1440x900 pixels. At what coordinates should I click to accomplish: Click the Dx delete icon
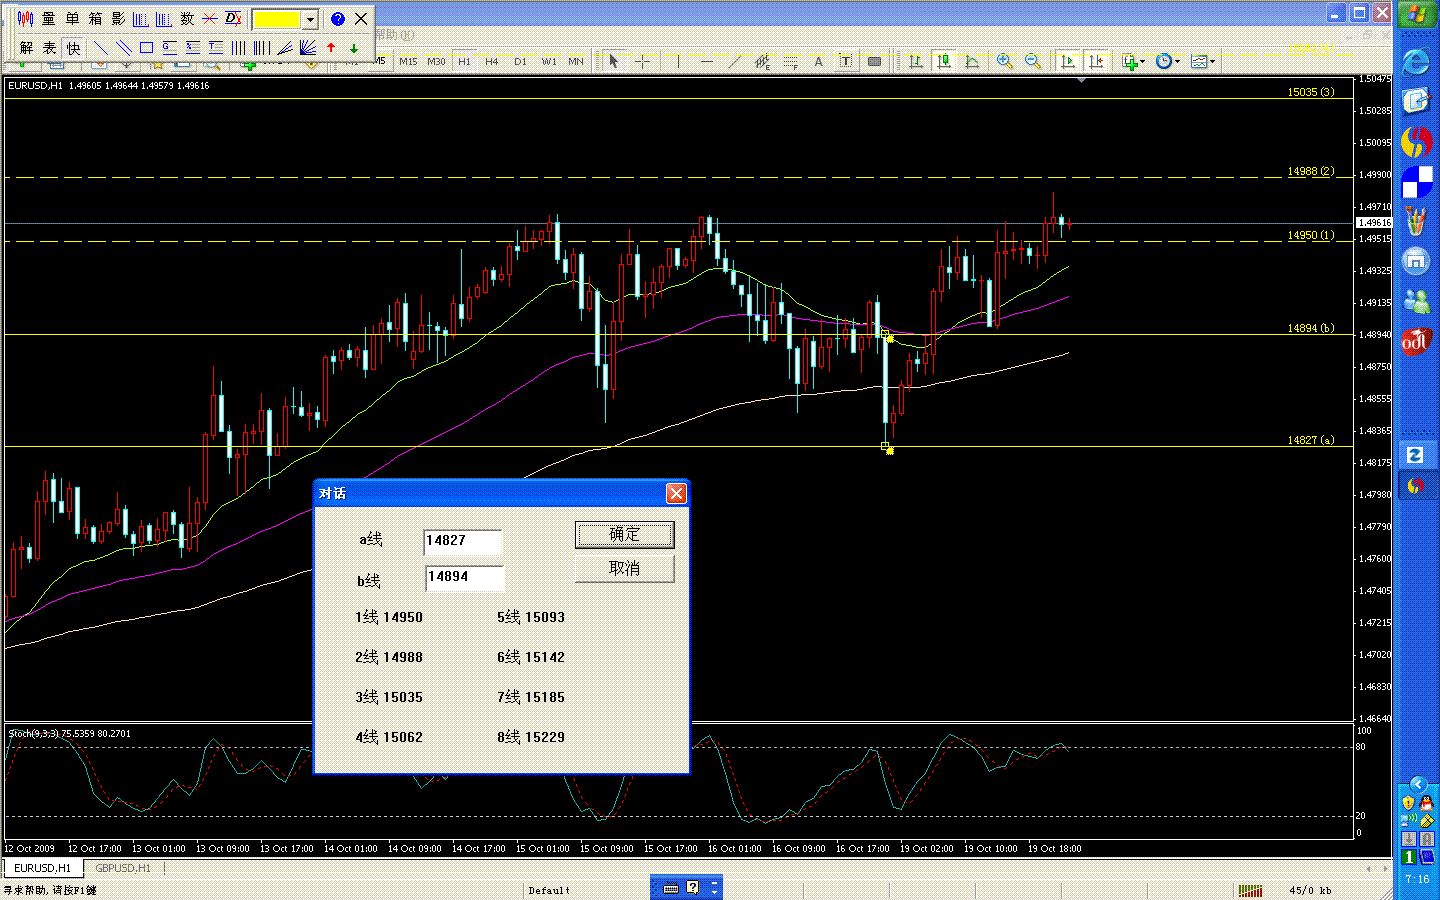(x=233, y=19)
